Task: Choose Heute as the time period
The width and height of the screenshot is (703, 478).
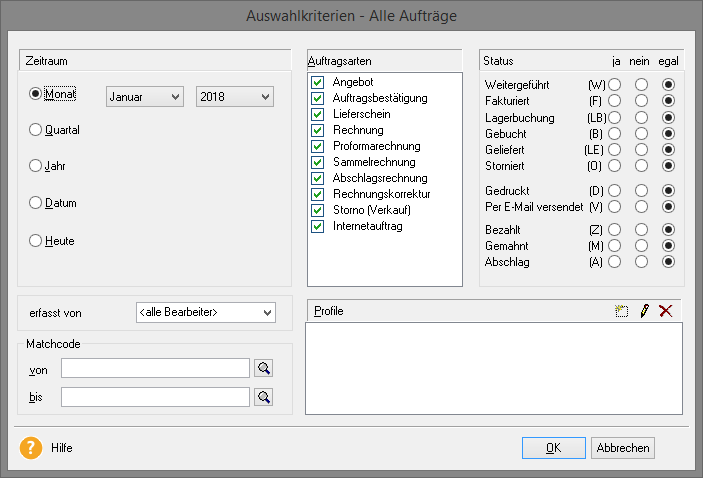Action: coord(35,240)
